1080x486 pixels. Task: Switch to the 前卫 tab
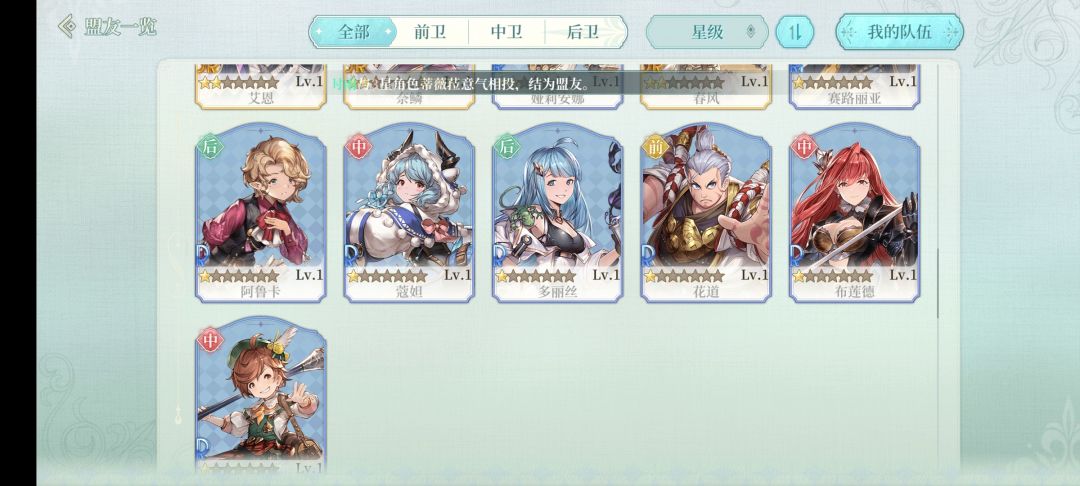pos(430,32)
